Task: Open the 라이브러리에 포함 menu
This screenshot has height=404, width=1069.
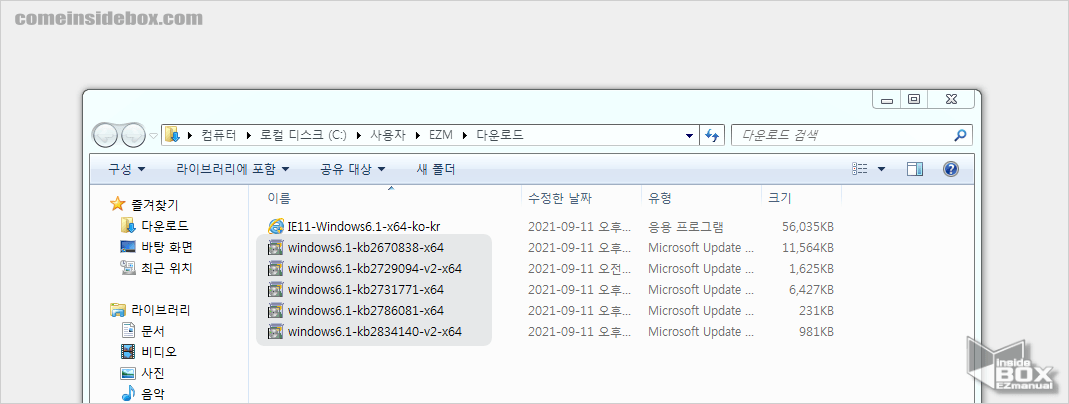Action: tap(232, 169)
